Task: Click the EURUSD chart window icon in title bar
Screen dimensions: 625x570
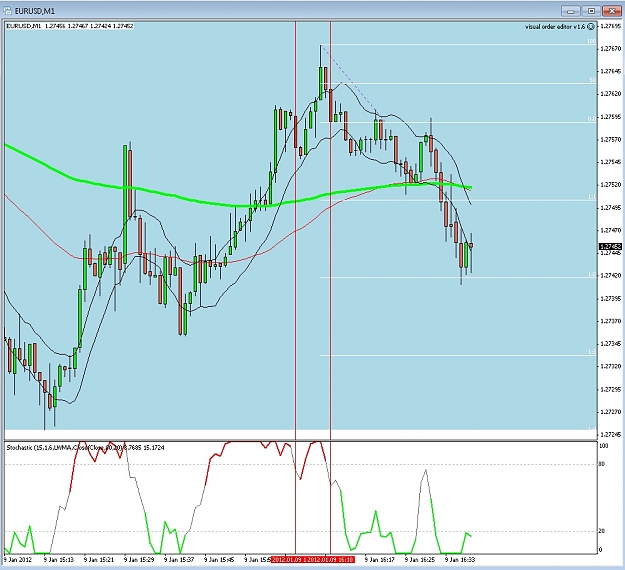Action: click(x=8, y=11)
